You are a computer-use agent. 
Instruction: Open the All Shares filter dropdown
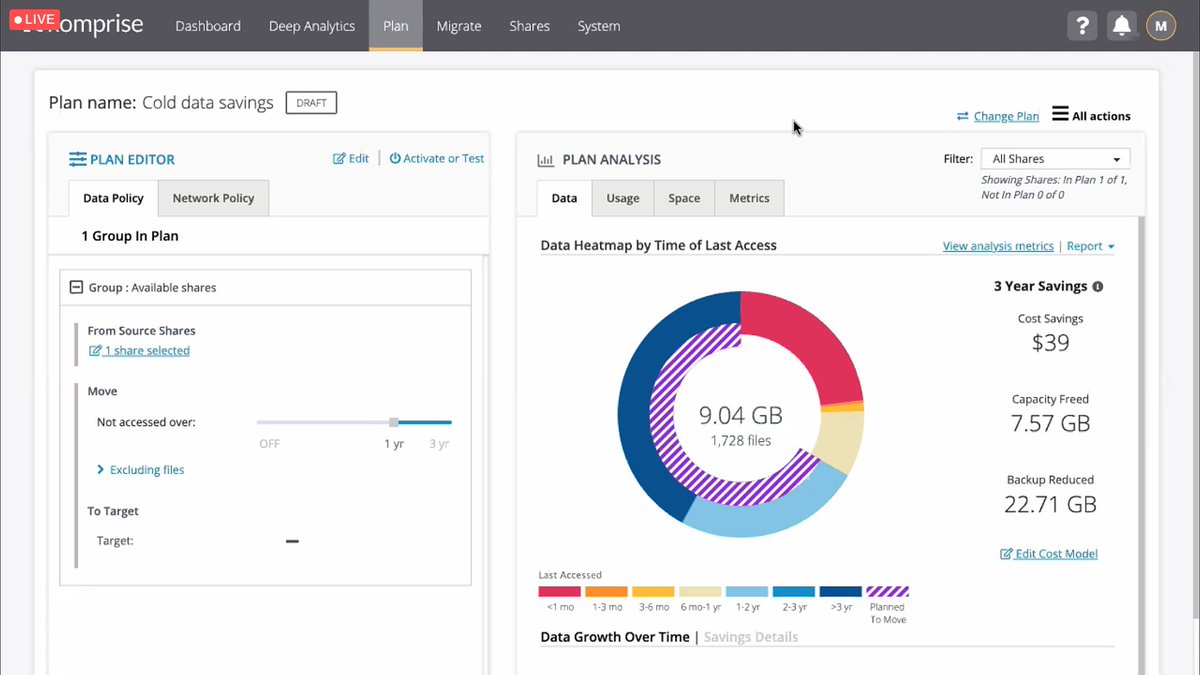point(1055,159)
